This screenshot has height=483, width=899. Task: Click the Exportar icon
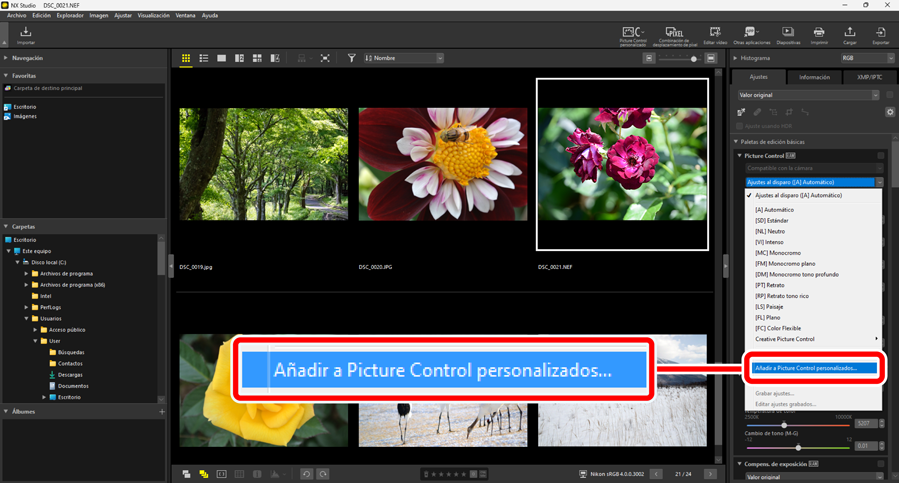880,35
